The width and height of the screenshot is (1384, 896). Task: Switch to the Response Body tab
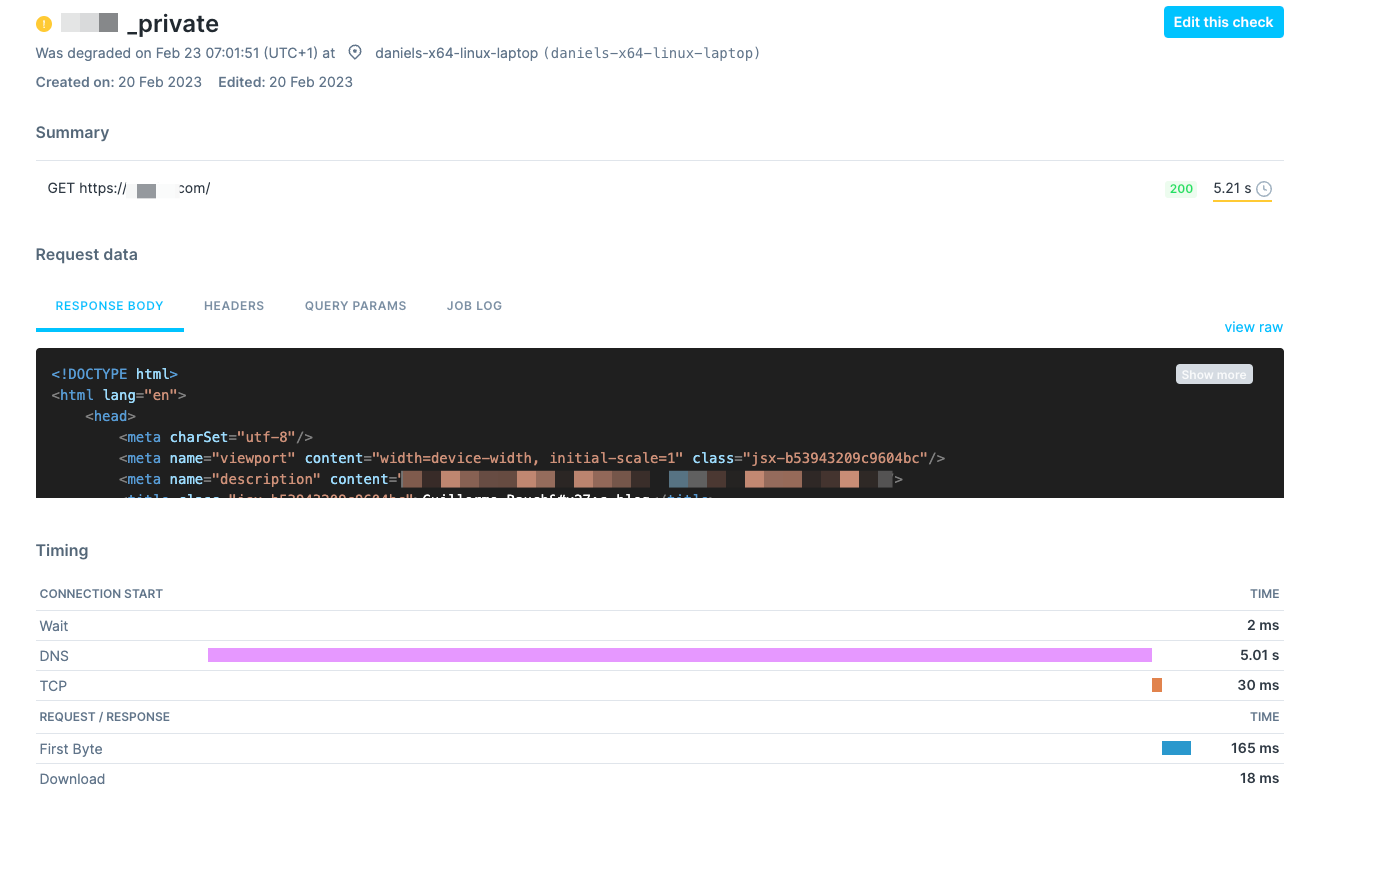[110, 306]
